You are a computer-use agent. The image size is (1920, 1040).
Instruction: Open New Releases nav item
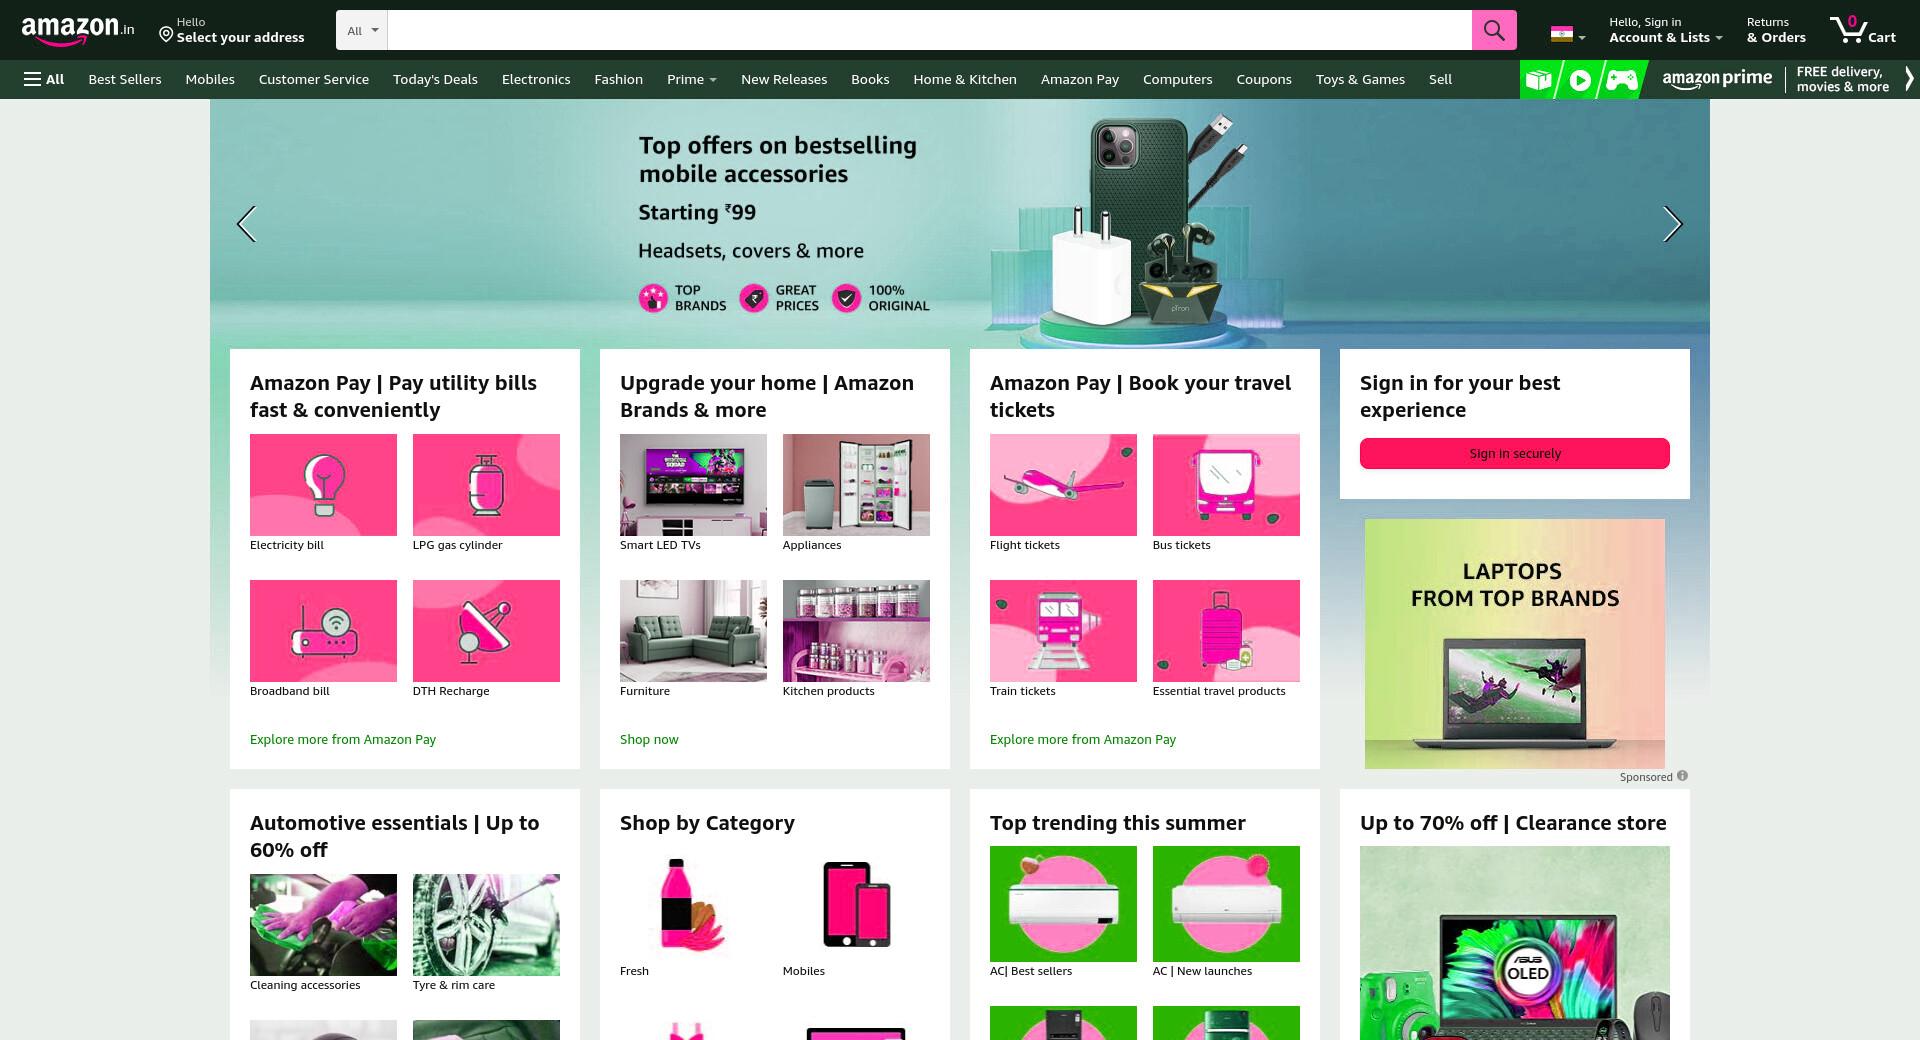[x=784, y=79]
